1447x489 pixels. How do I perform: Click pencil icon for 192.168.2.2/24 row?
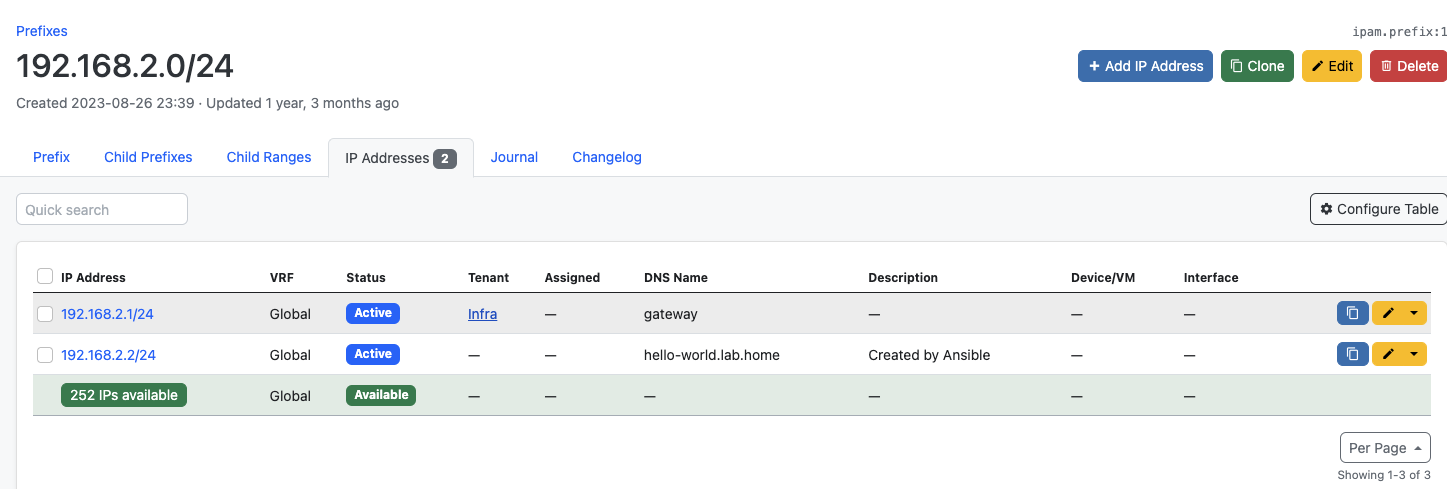(1387, 354)
